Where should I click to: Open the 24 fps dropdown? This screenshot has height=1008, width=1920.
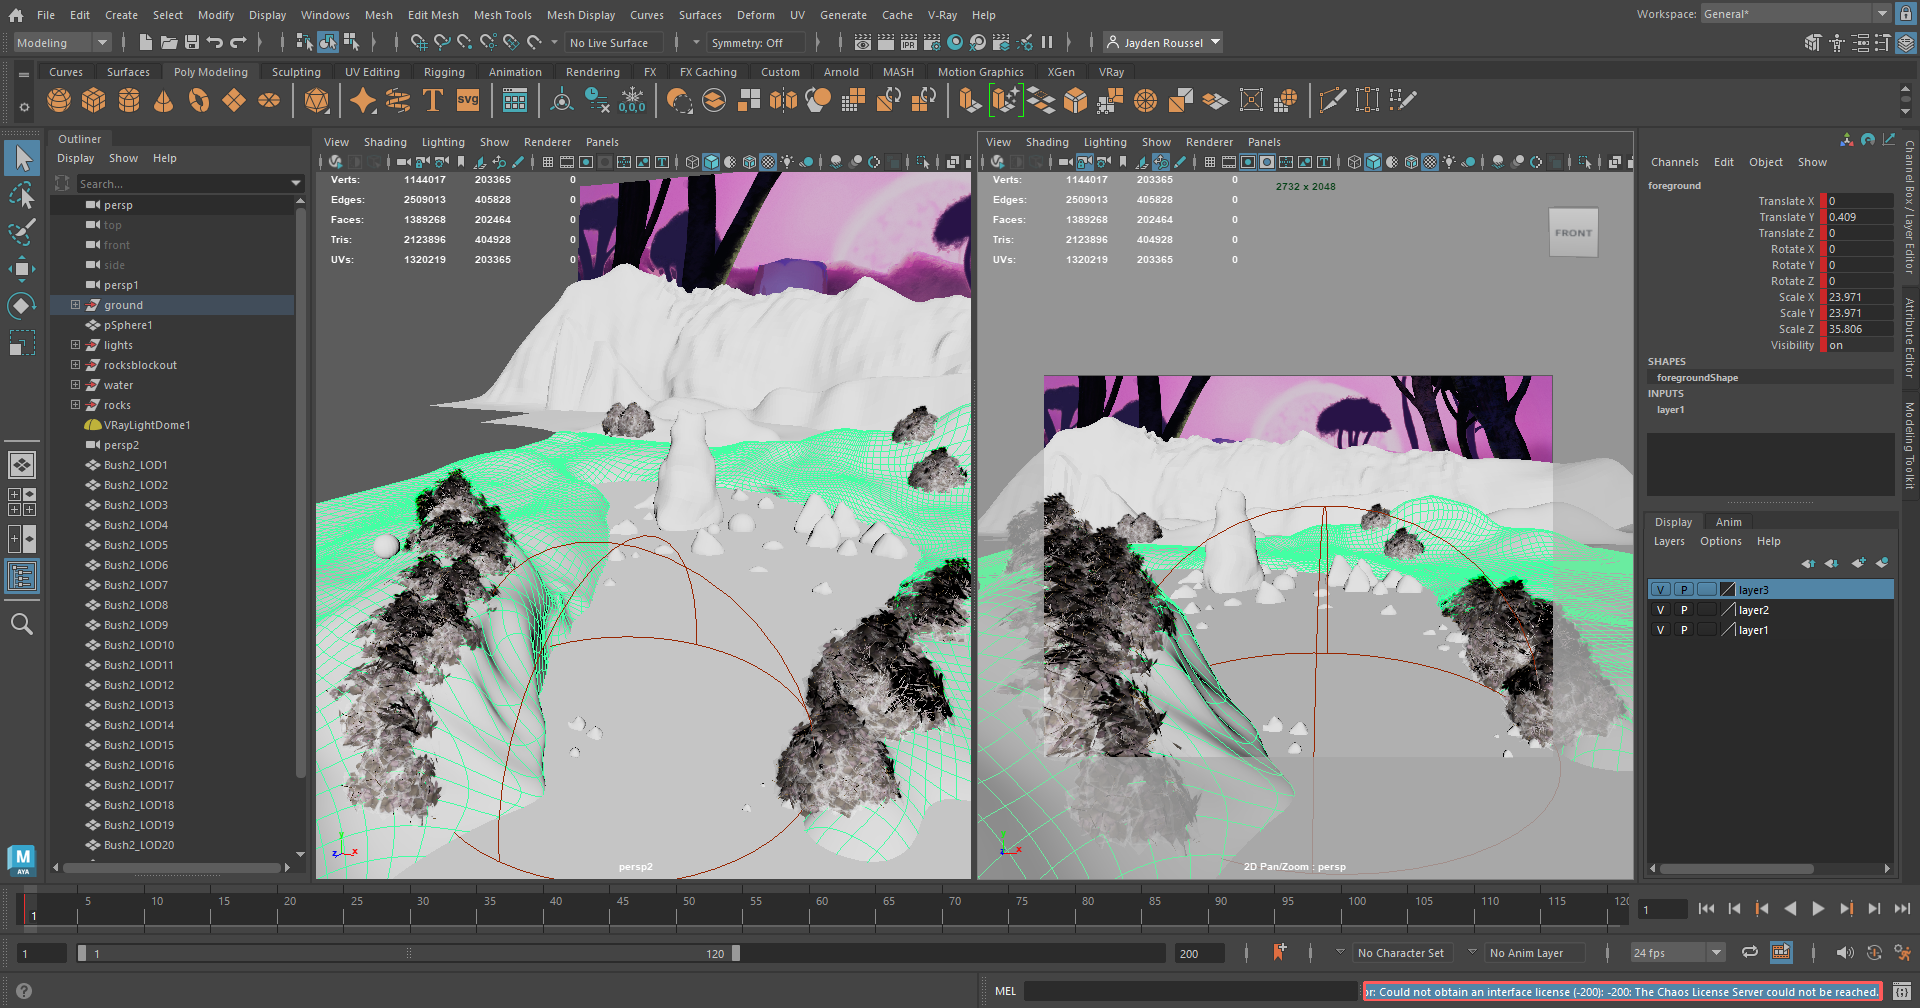coord(1678,953)
